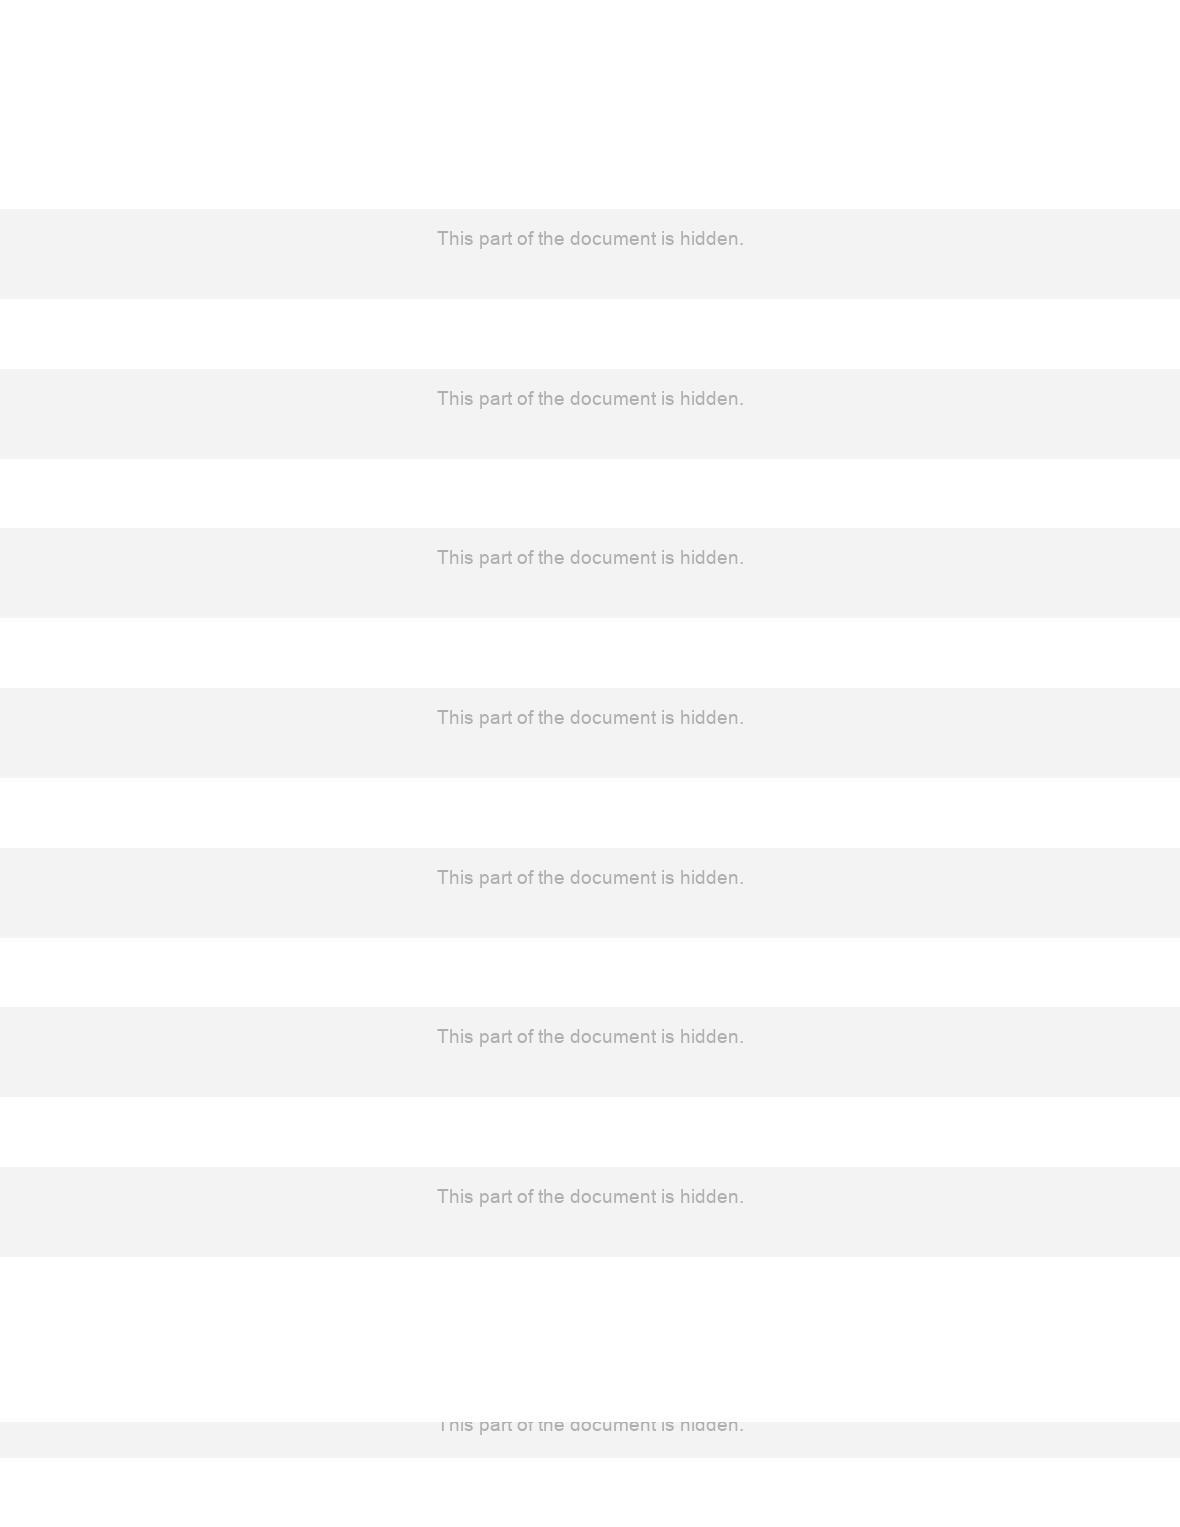The image size is (1180, 1527).
Task: Click the partially cut-off hidden notice at bottom
Action: click(590, 1427)
